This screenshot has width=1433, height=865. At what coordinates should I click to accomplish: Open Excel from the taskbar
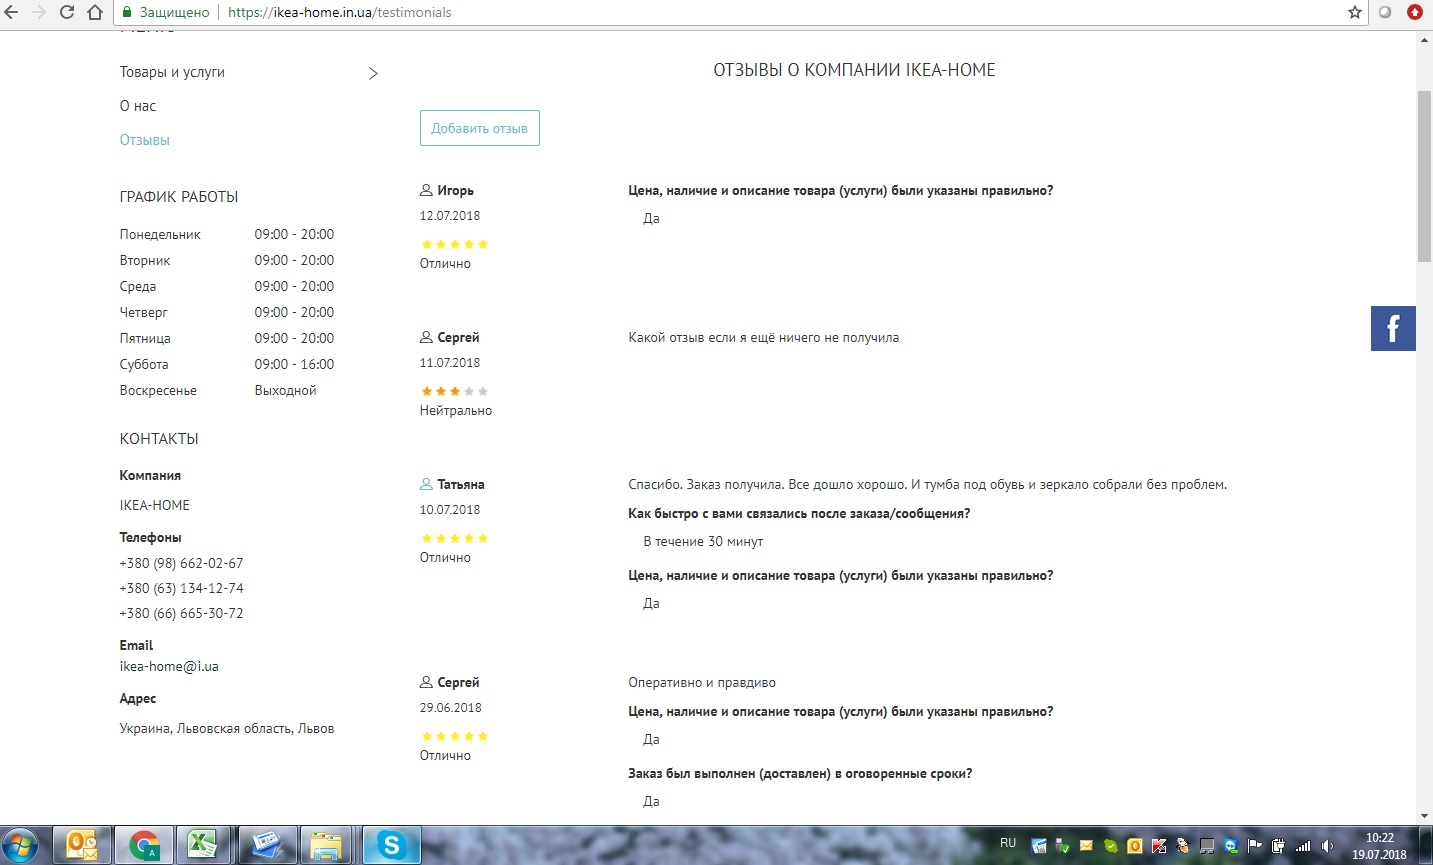(x=203, y=845)
